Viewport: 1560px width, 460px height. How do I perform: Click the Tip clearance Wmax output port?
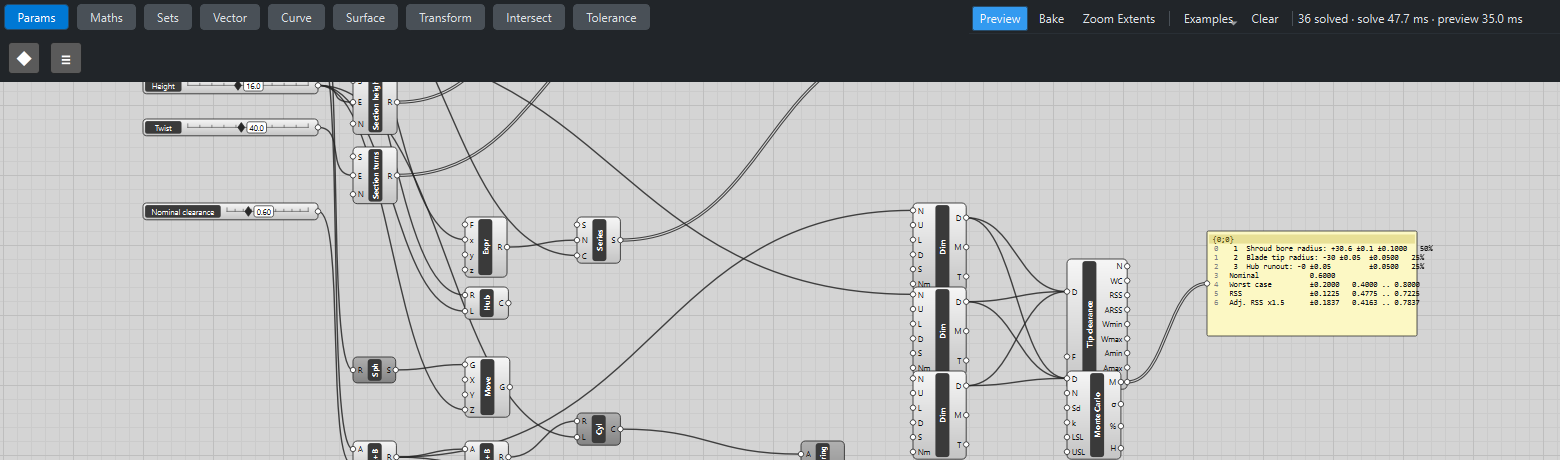1127,339
